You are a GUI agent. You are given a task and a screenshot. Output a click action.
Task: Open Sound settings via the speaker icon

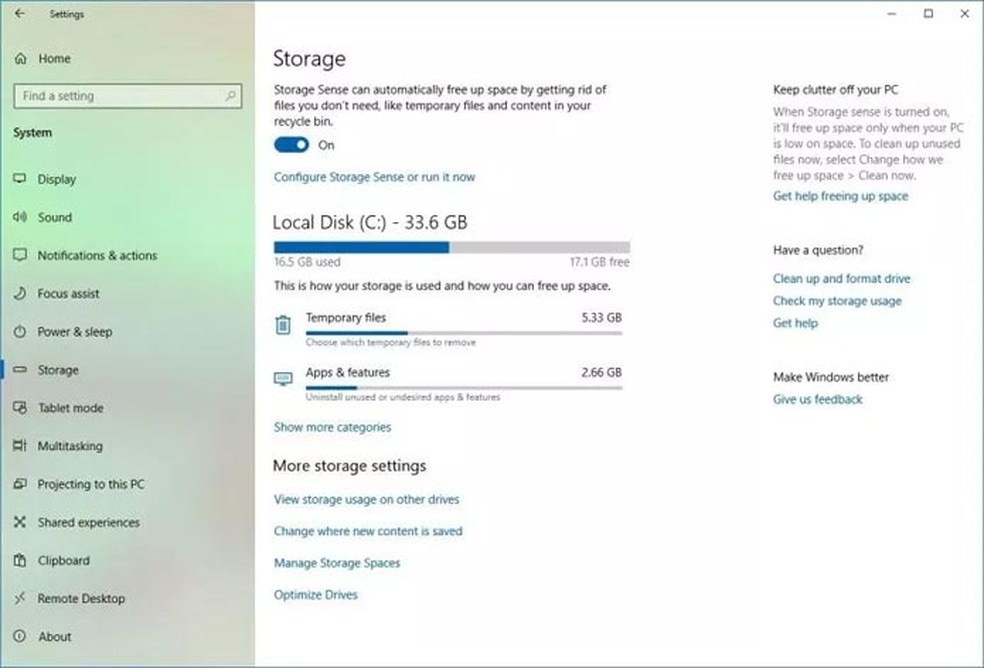coord(20,217)
